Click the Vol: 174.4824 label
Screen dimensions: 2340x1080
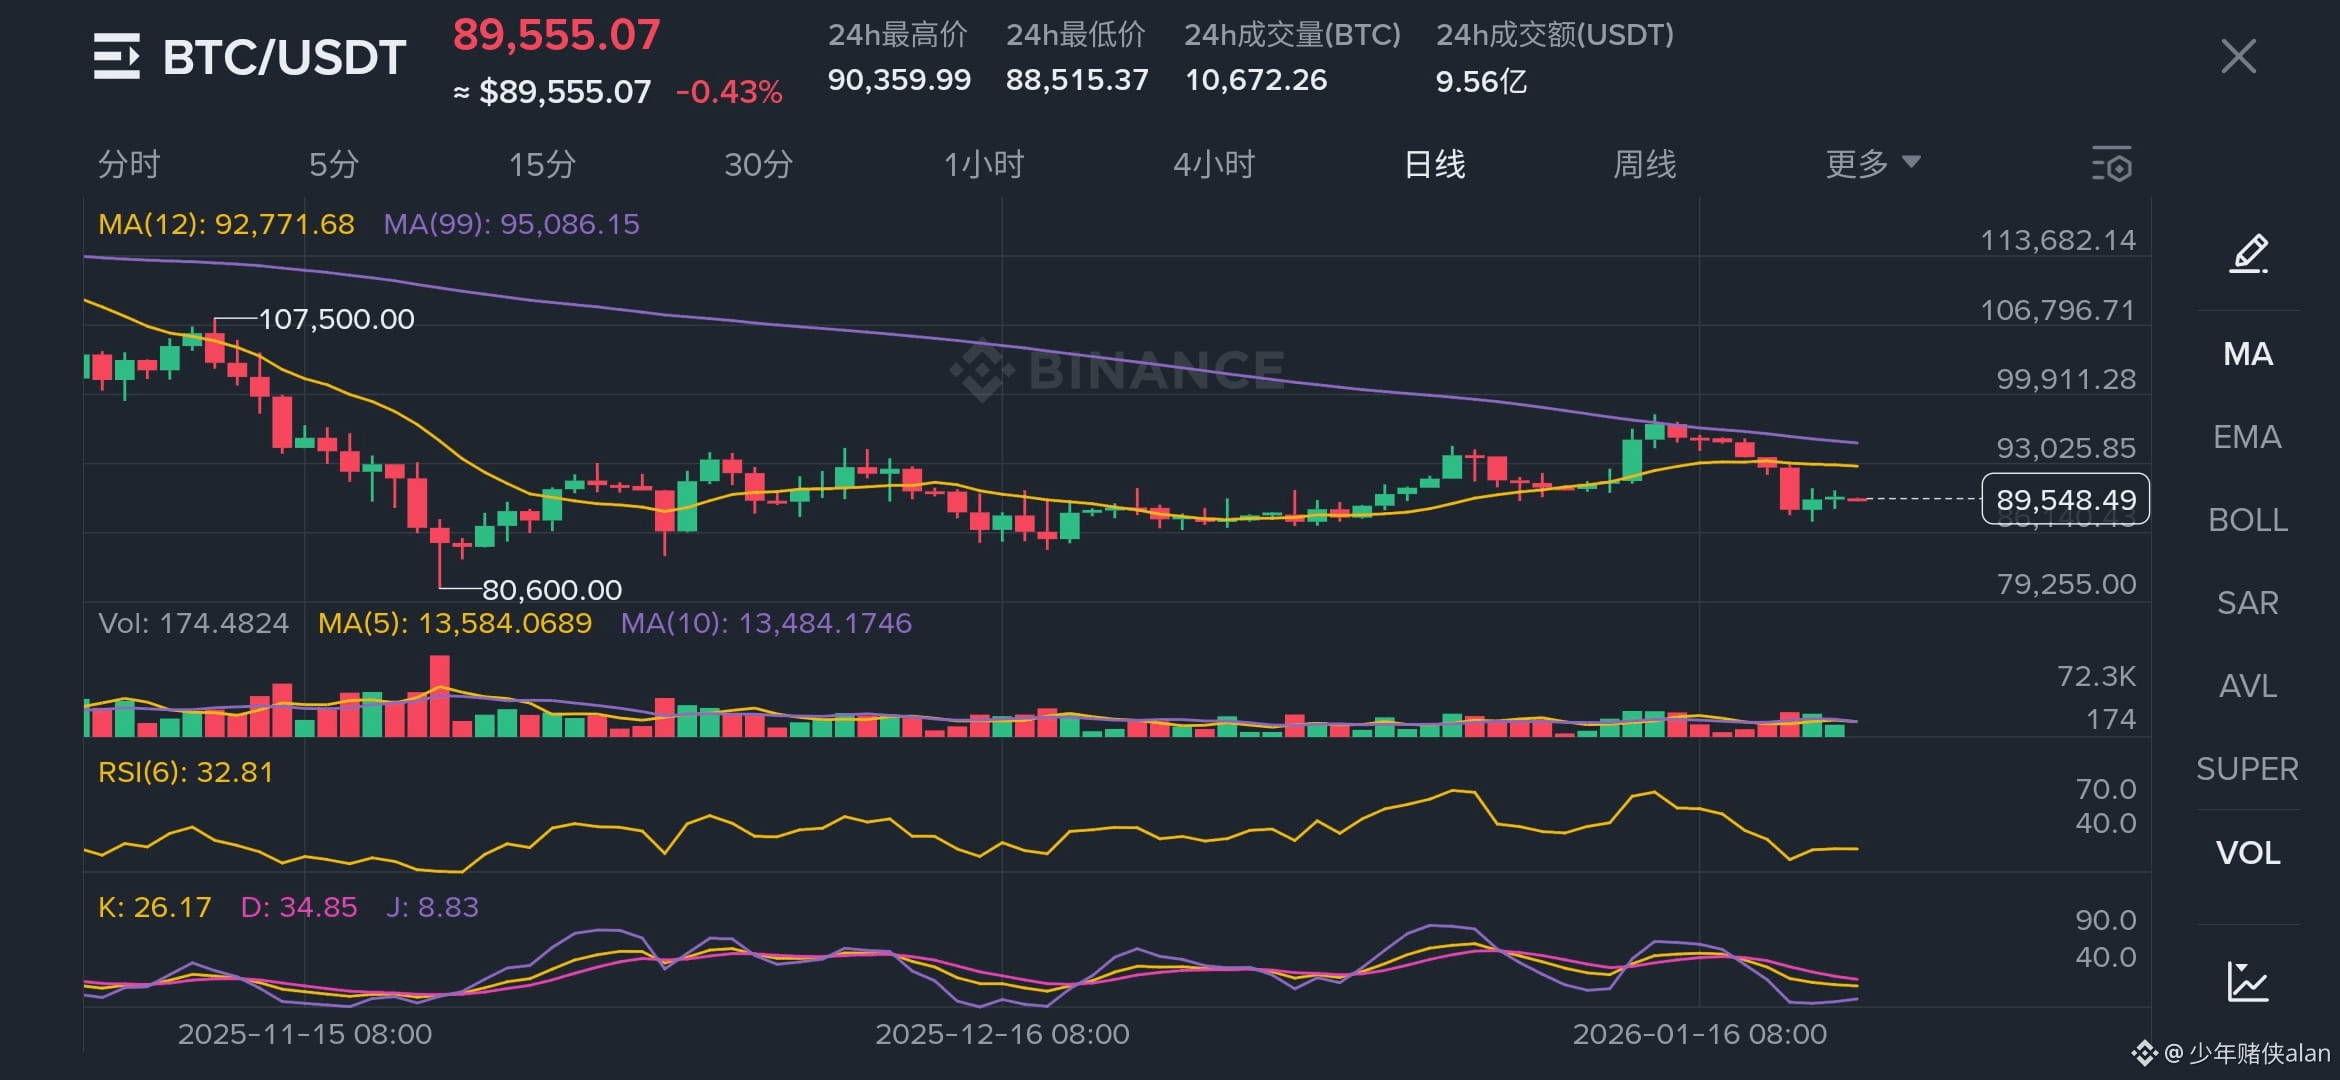[x=193, y=623]
